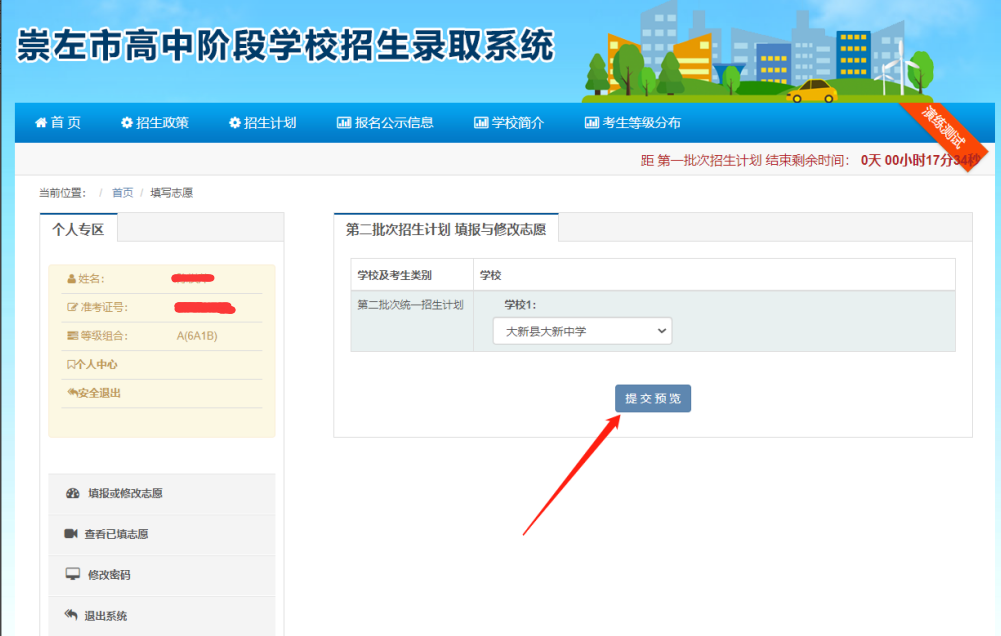Click the monitor icon beside 修改密码
1001x636 pixels.
72,574
